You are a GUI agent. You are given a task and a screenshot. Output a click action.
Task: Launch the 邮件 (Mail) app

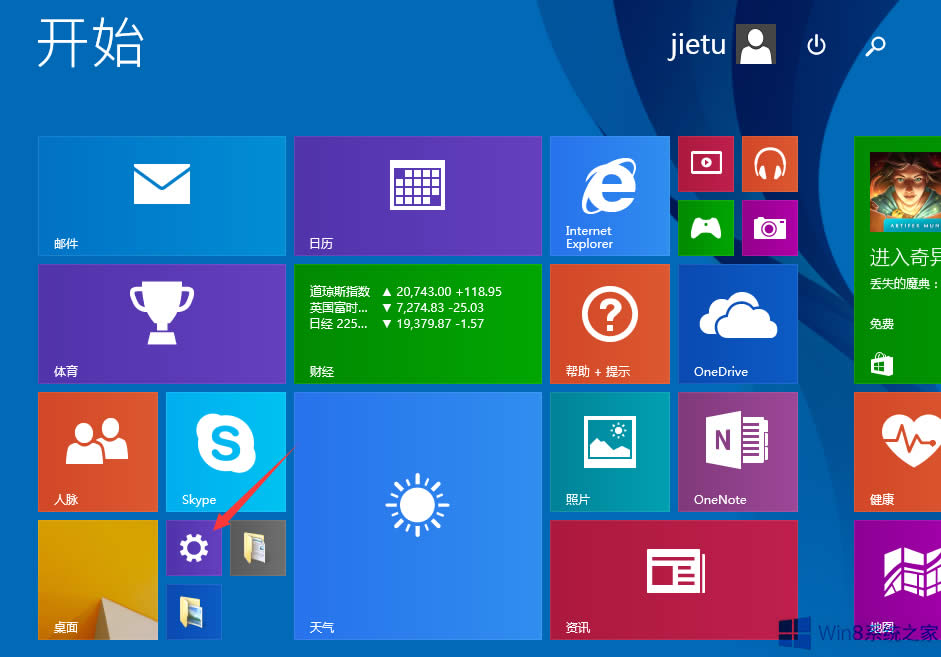[160, 195]
